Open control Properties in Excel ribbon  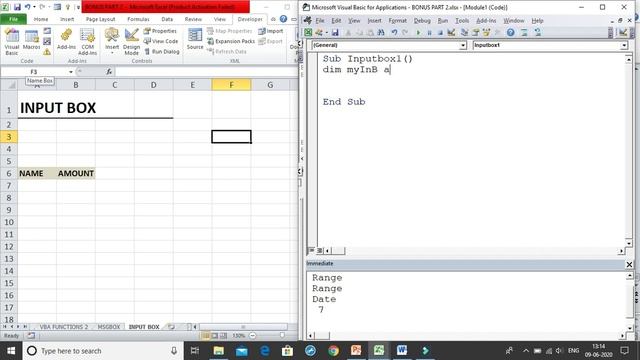pyautogui.click(x=160, y=31)
